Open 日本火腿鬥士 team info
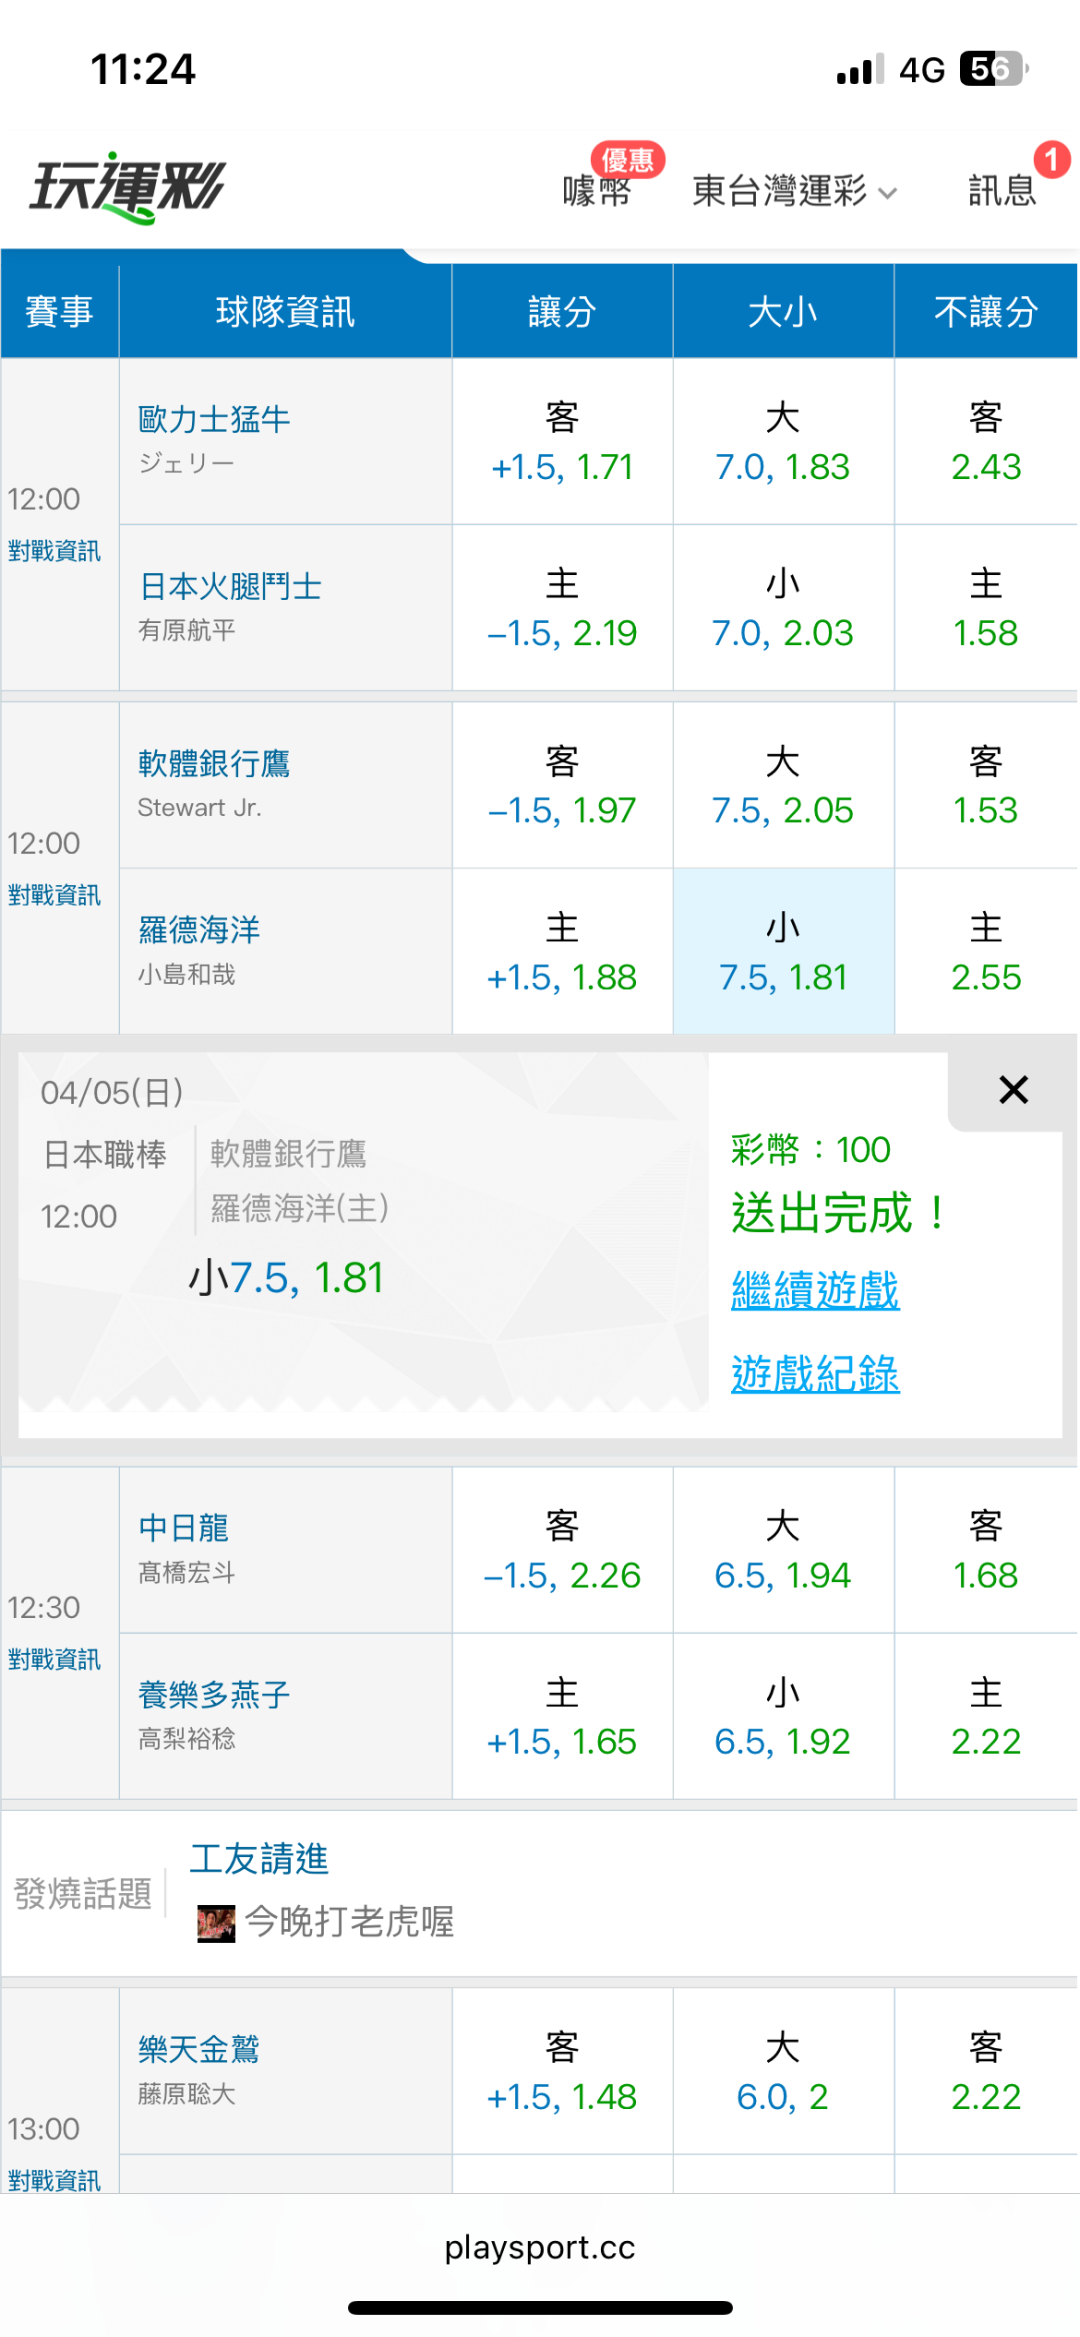 coord(231,587)
